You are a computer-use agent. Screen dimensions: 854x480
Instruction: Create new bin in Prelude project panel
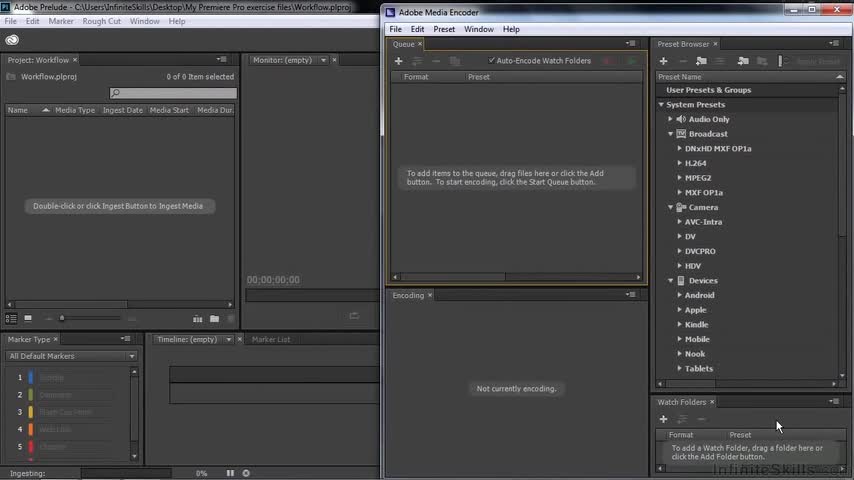215,319
